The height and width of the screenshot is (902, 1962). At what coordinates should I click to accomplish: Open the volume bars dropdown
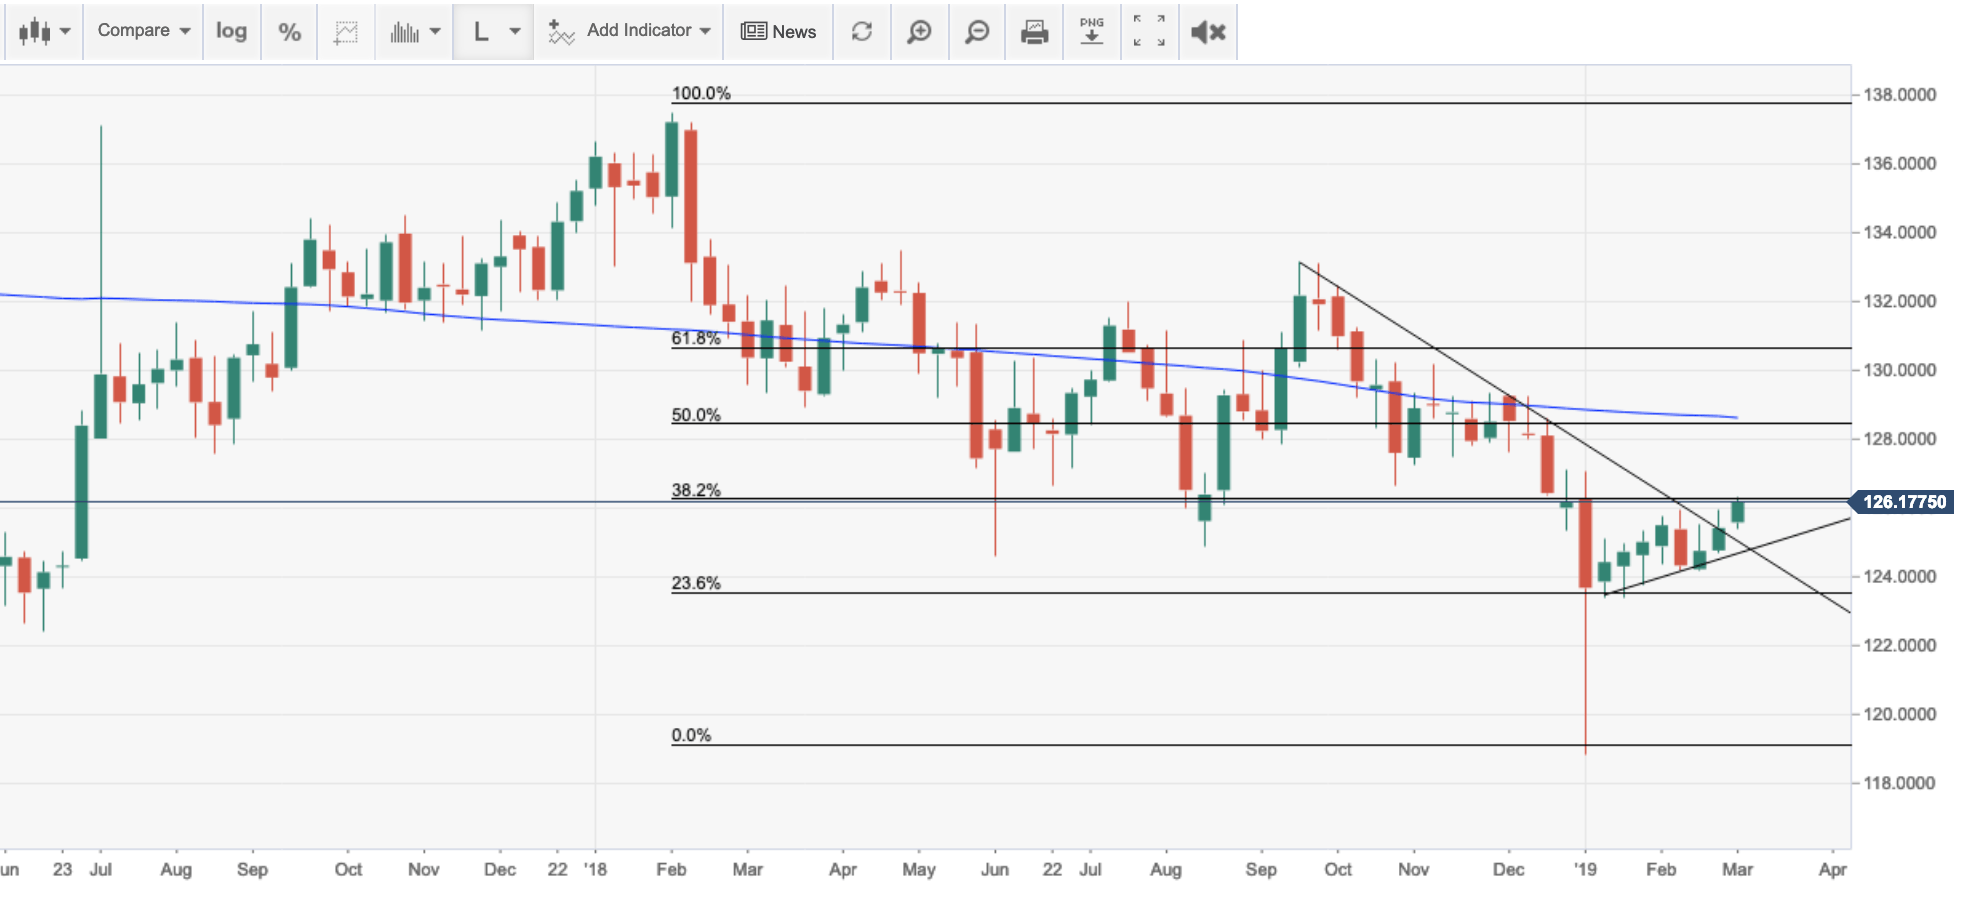(x=414, y=31)
